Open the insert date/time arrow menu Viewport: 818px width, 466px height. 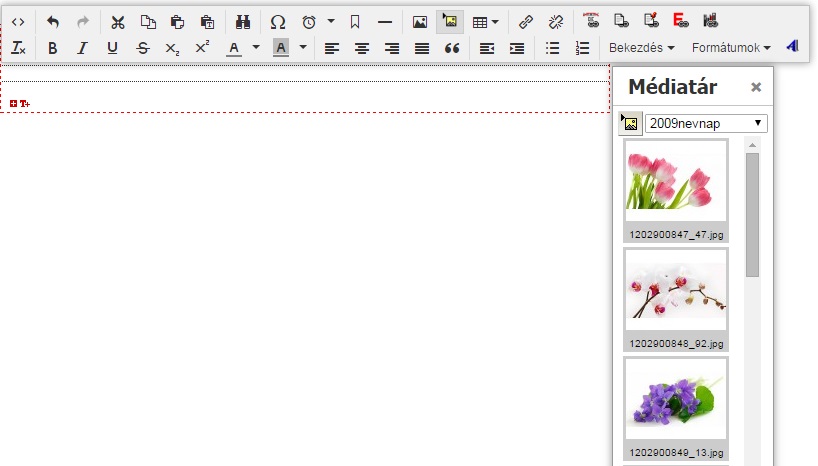(330, 21)
